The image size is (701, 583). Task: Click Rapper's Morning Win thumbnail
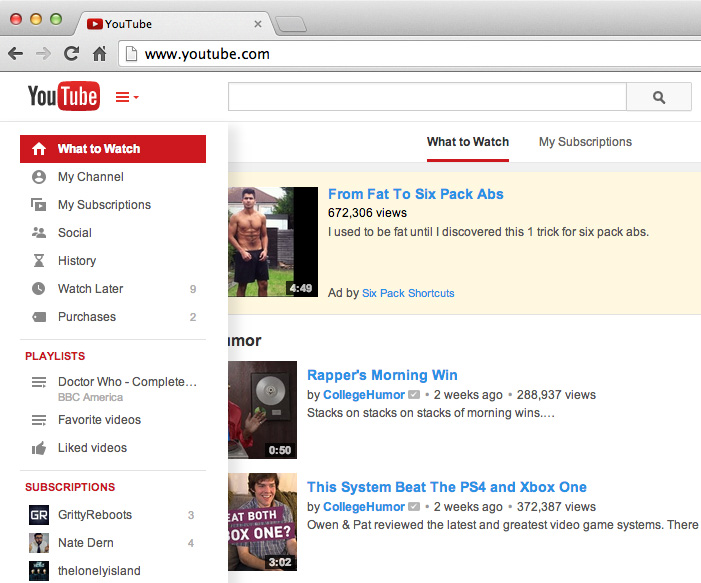click(x=262, y=410)
